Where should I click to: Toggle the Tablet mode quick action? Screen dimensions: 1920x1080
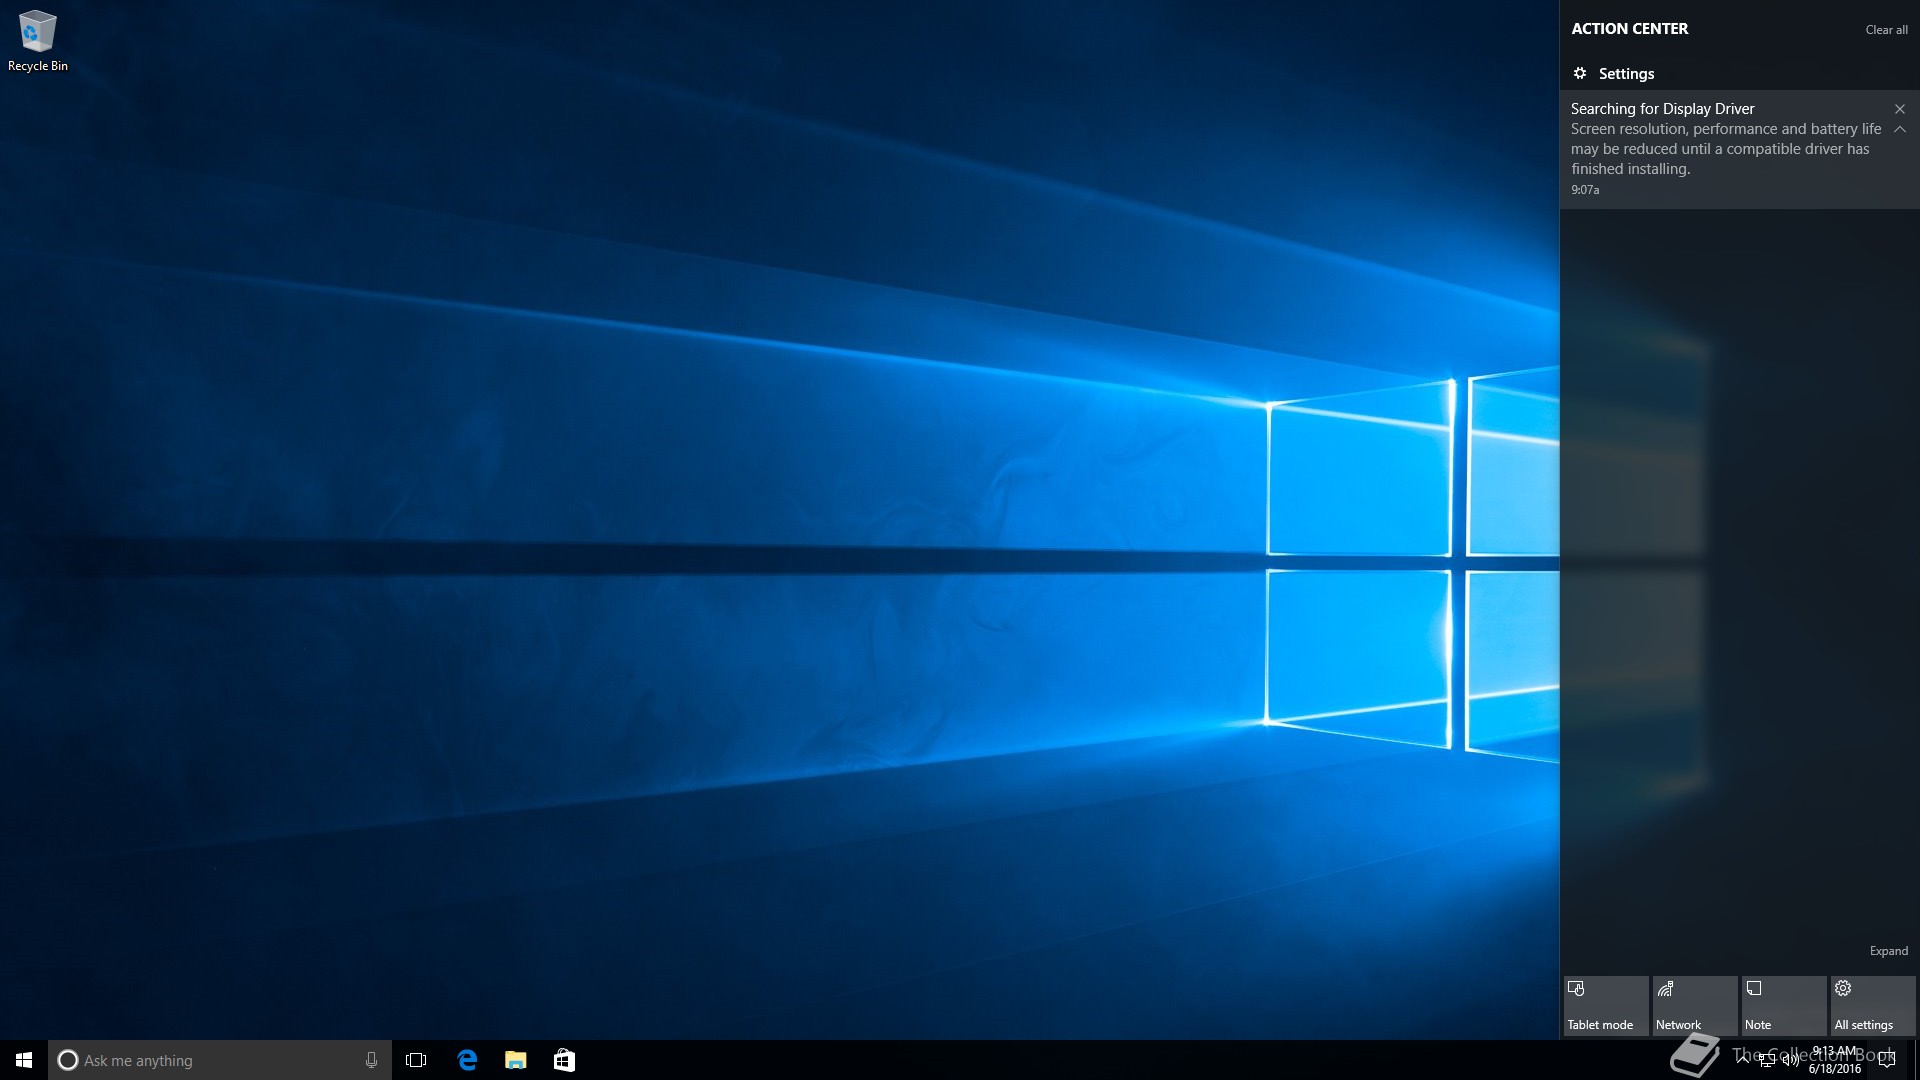1605,1006
